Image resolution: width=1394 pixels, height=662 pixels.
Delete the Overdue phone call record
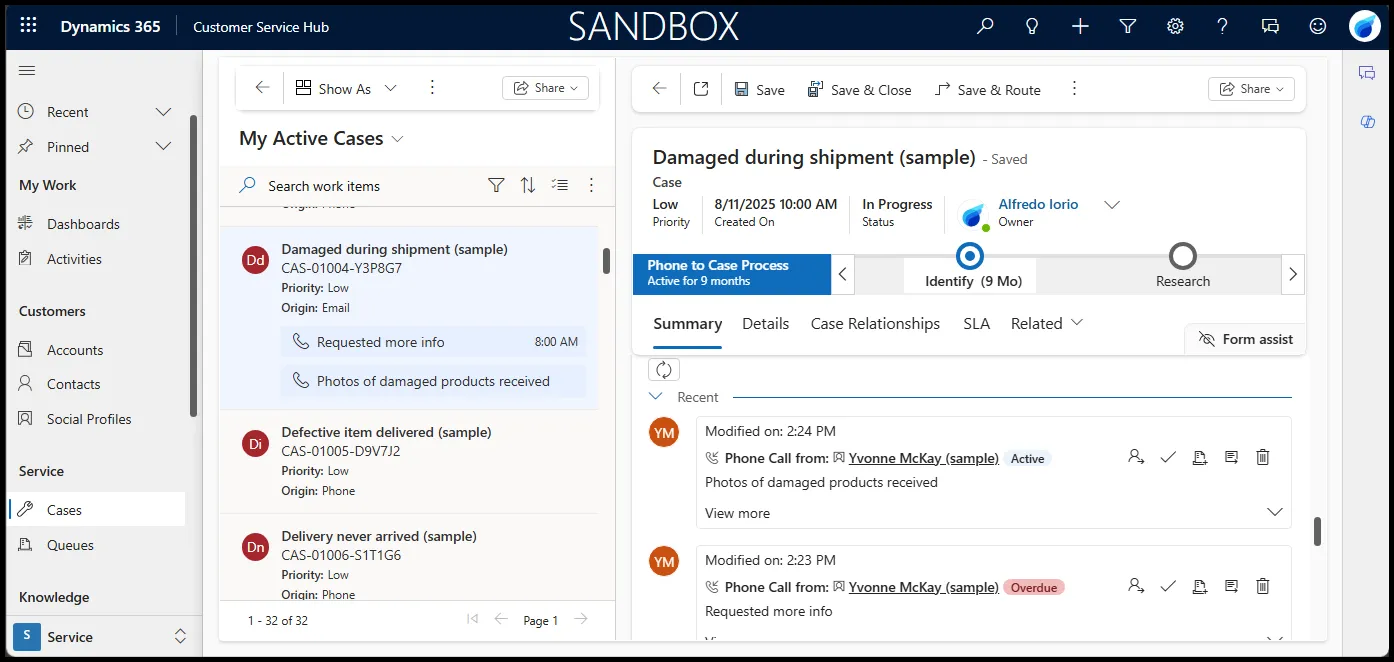coord(1263,586)
